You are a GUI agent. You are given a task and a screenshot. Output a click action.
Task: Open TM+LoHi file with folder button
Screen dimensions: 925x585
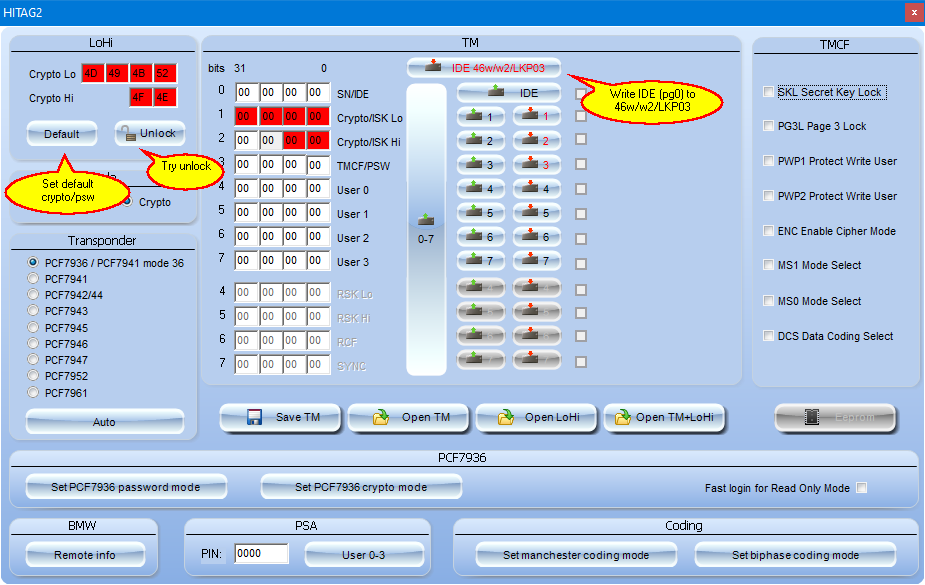(x=664, y=418)
